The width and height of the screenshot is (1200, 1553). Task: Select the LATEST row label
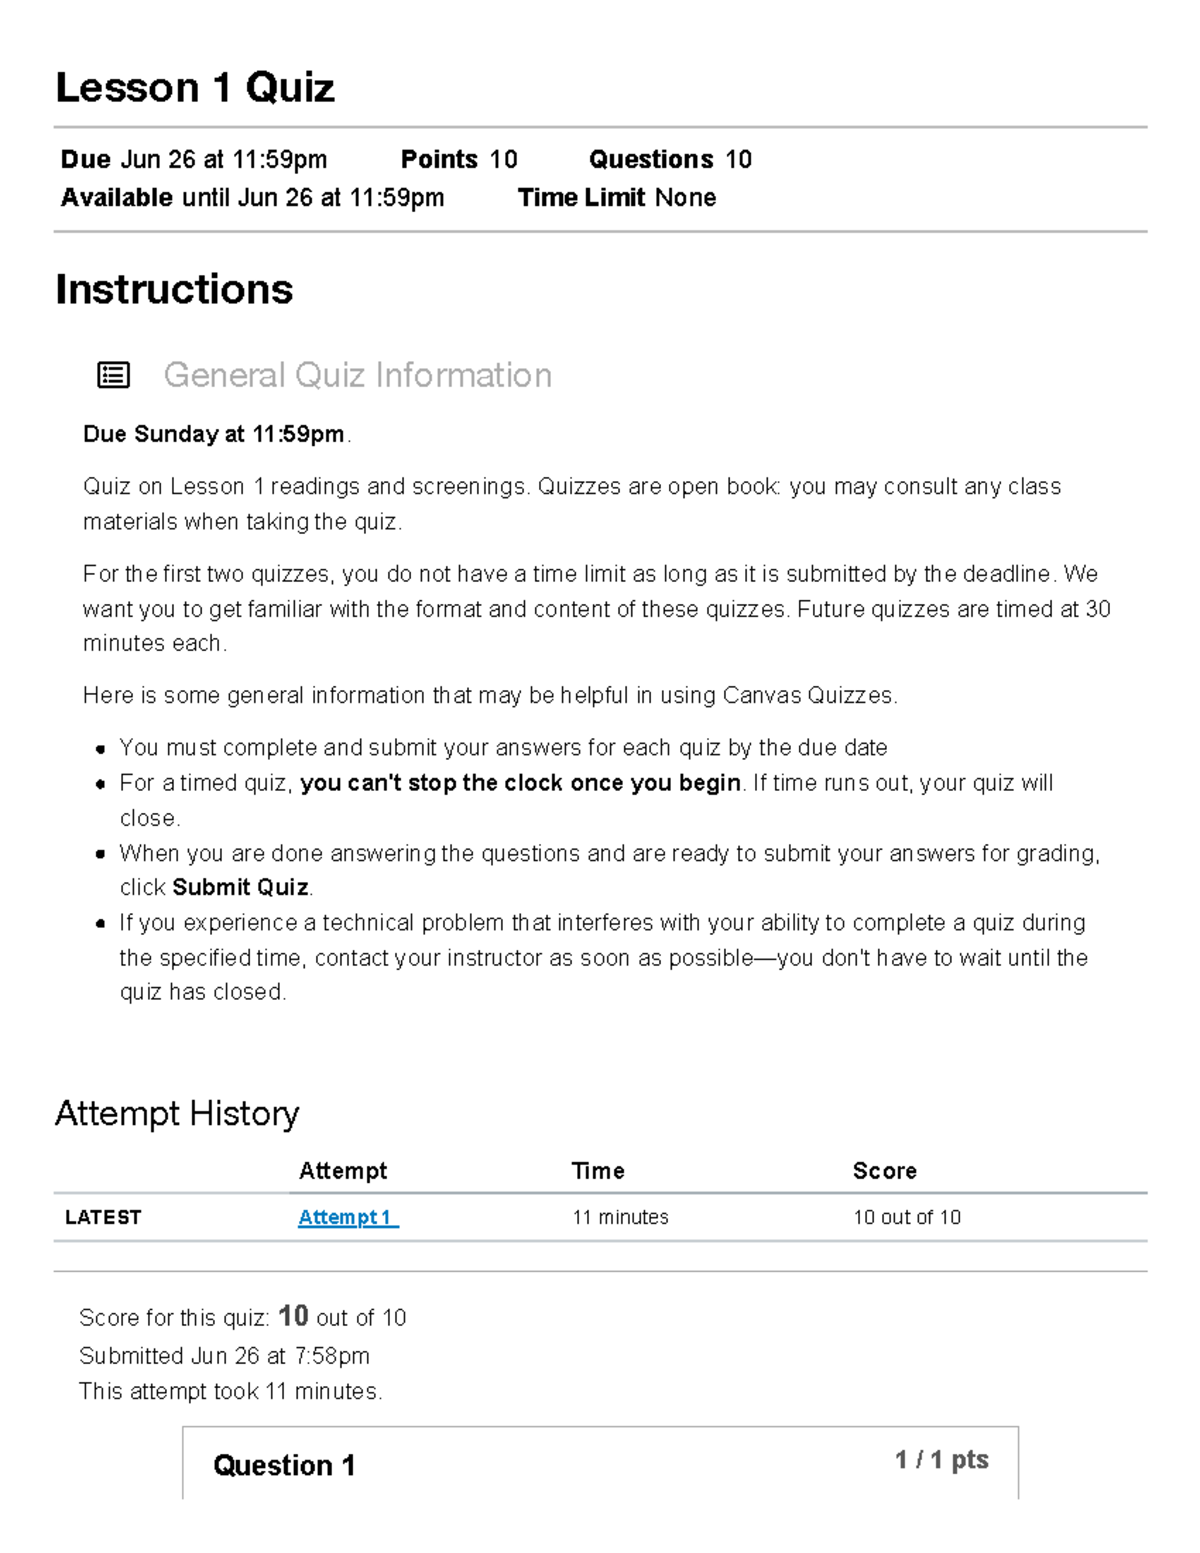pos(103,1217)
